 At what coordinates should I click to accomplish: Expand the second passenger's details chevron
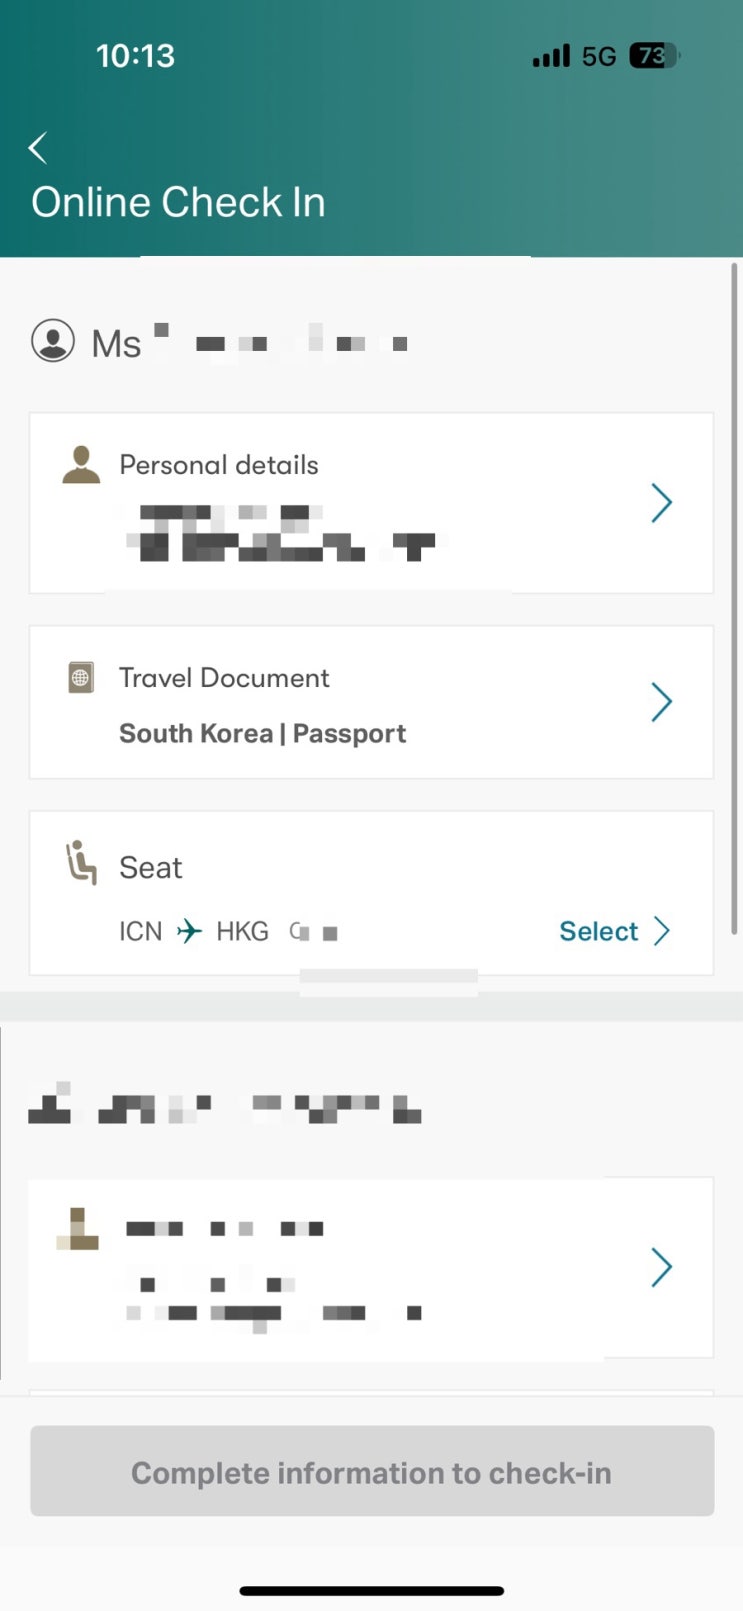pyautogui.click(x=661, y=1267)
